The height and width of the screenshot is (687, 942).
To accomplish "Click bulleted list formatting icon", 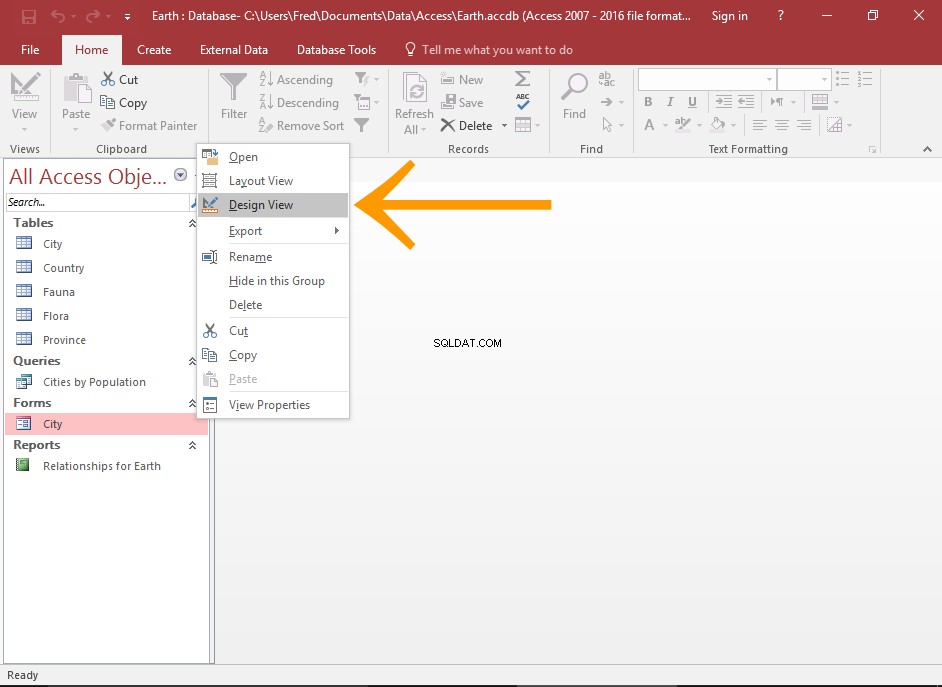I will pyautogui.click(x=843, y=79).
